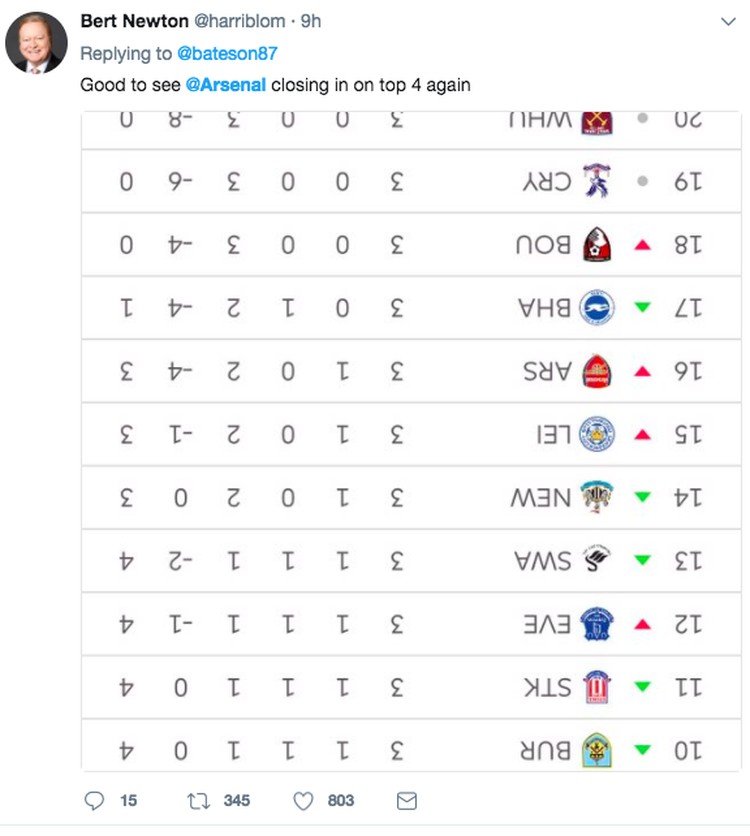Screen dimensions: 750x836
Task: Click the Bournemouth club crest
Action: 597,244
